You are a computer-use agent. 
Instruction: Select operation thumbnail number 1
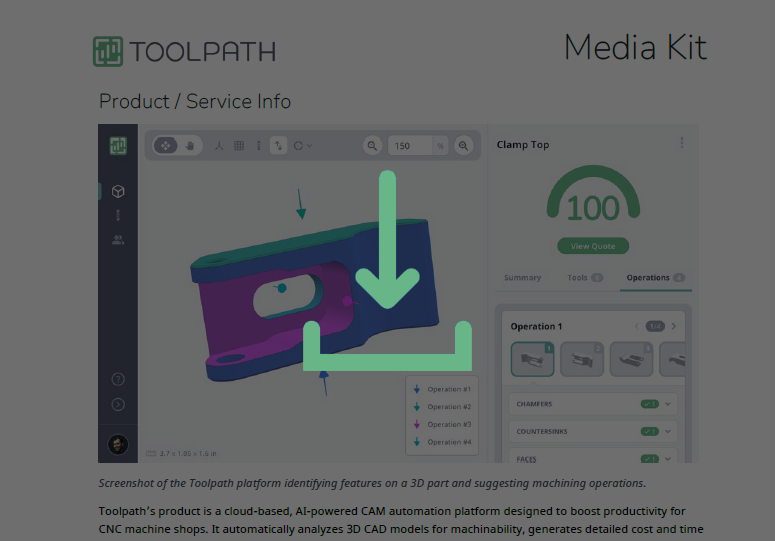pos(532,359)
